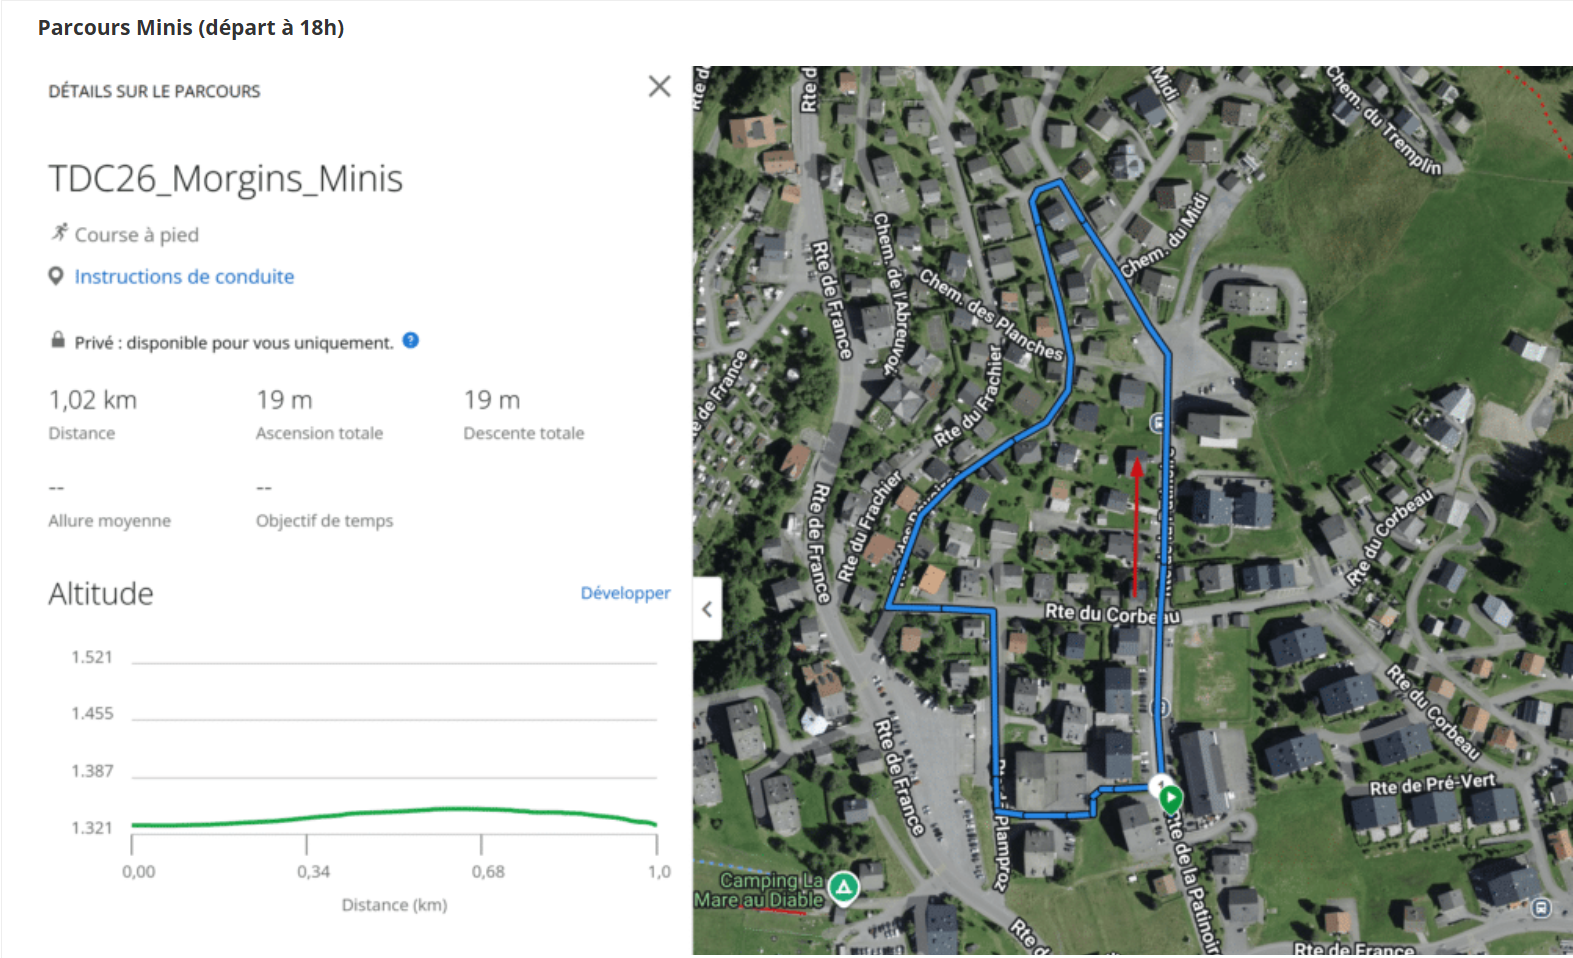Screen dimensions: 1573x958
Task: Click the Allure moyenne field
Action: click(109, 520)
